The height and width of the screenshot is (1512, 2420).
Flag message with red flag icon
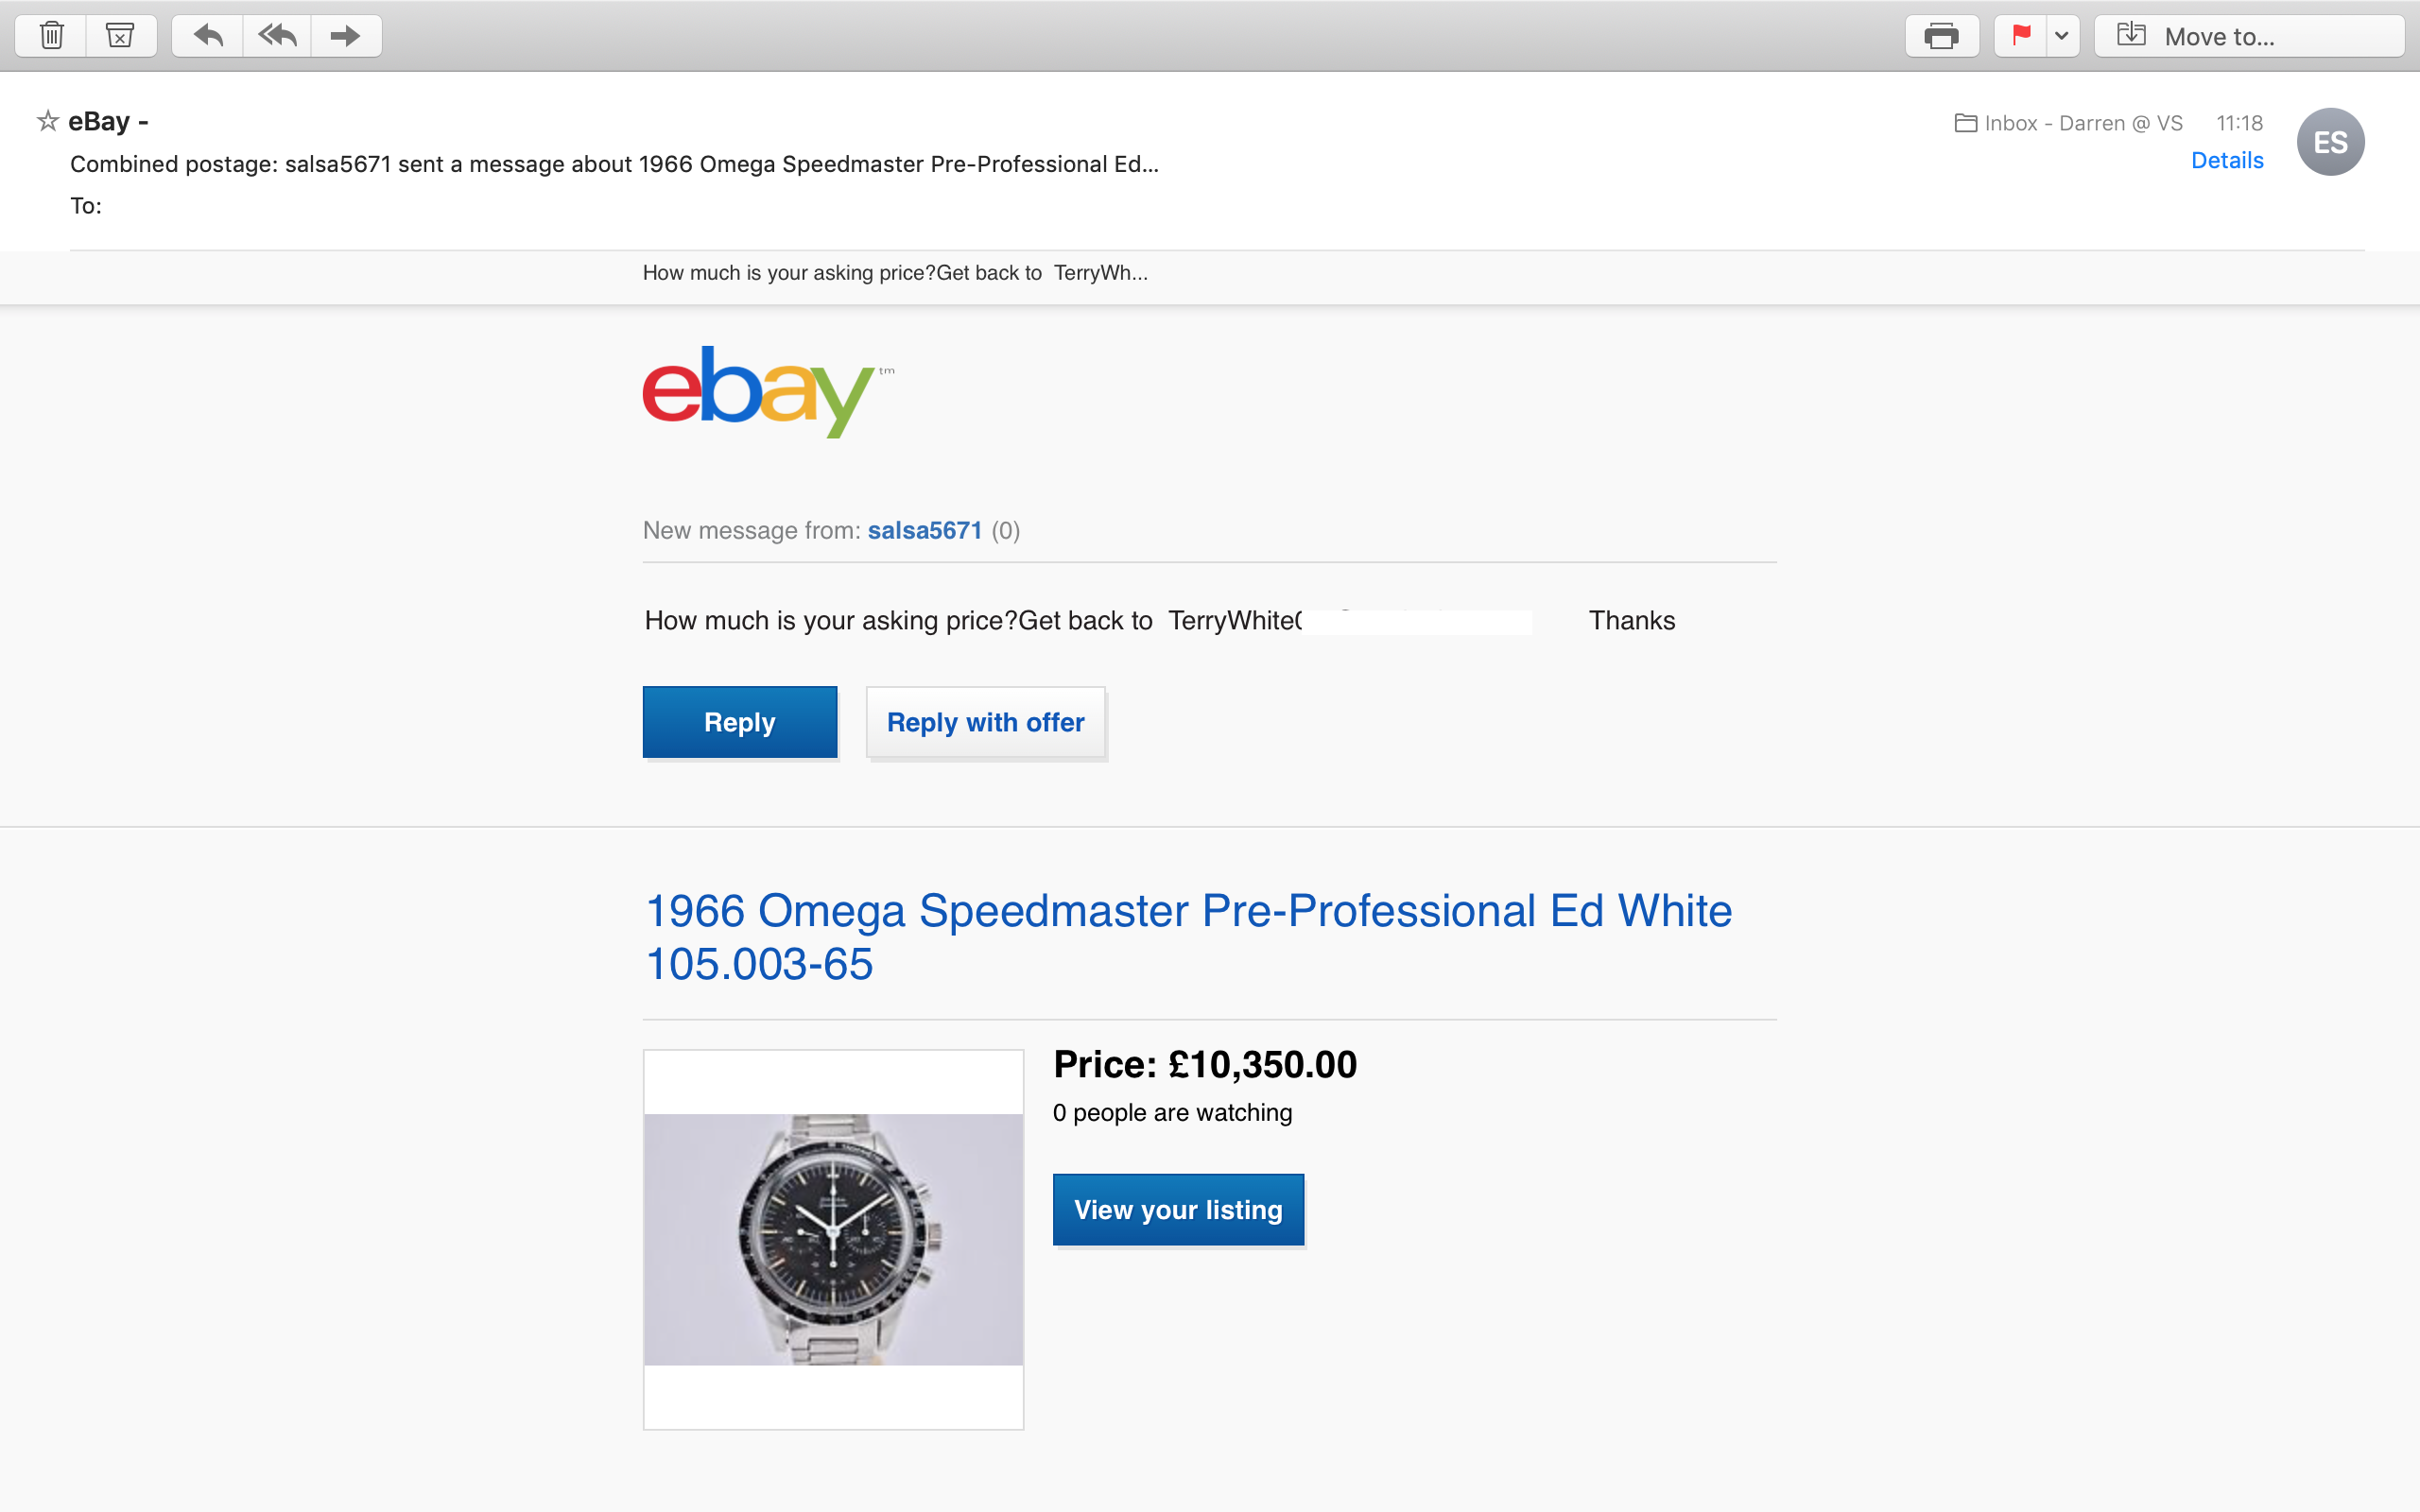click(2021, 36)
